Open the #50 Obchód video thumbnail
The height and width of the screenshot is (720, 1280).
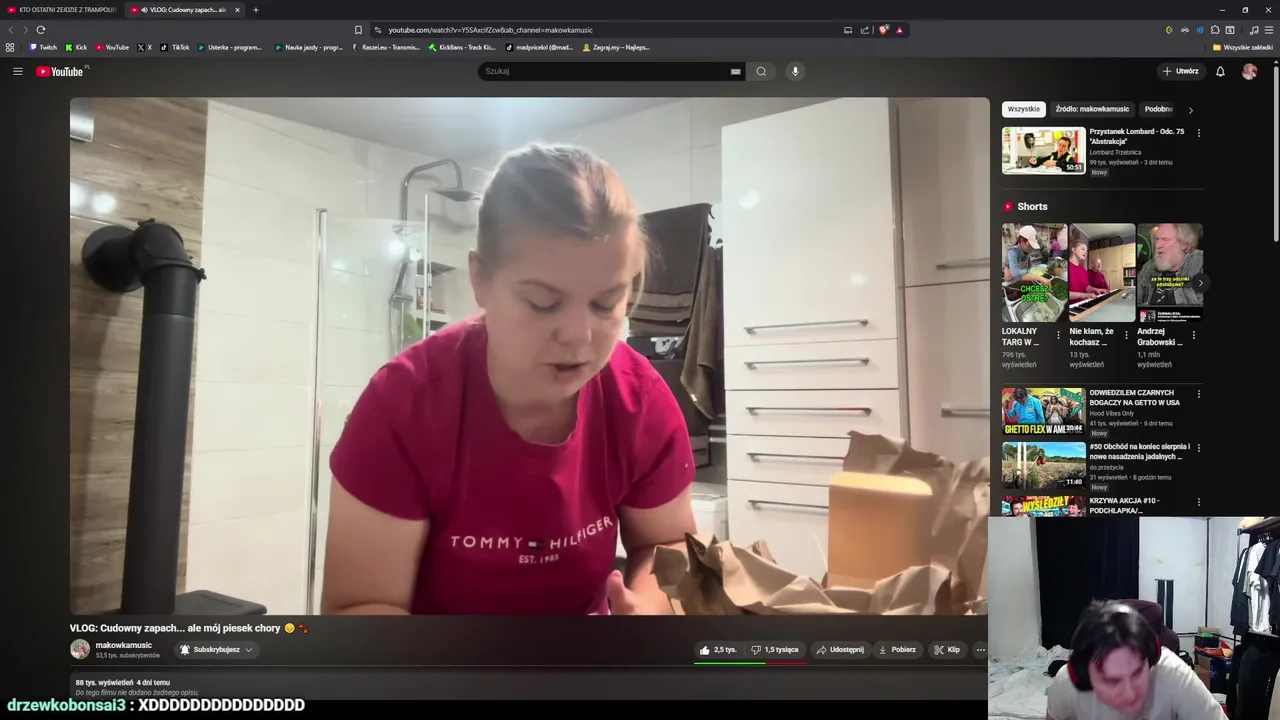pyautogui.click(x=1044, y=465)
